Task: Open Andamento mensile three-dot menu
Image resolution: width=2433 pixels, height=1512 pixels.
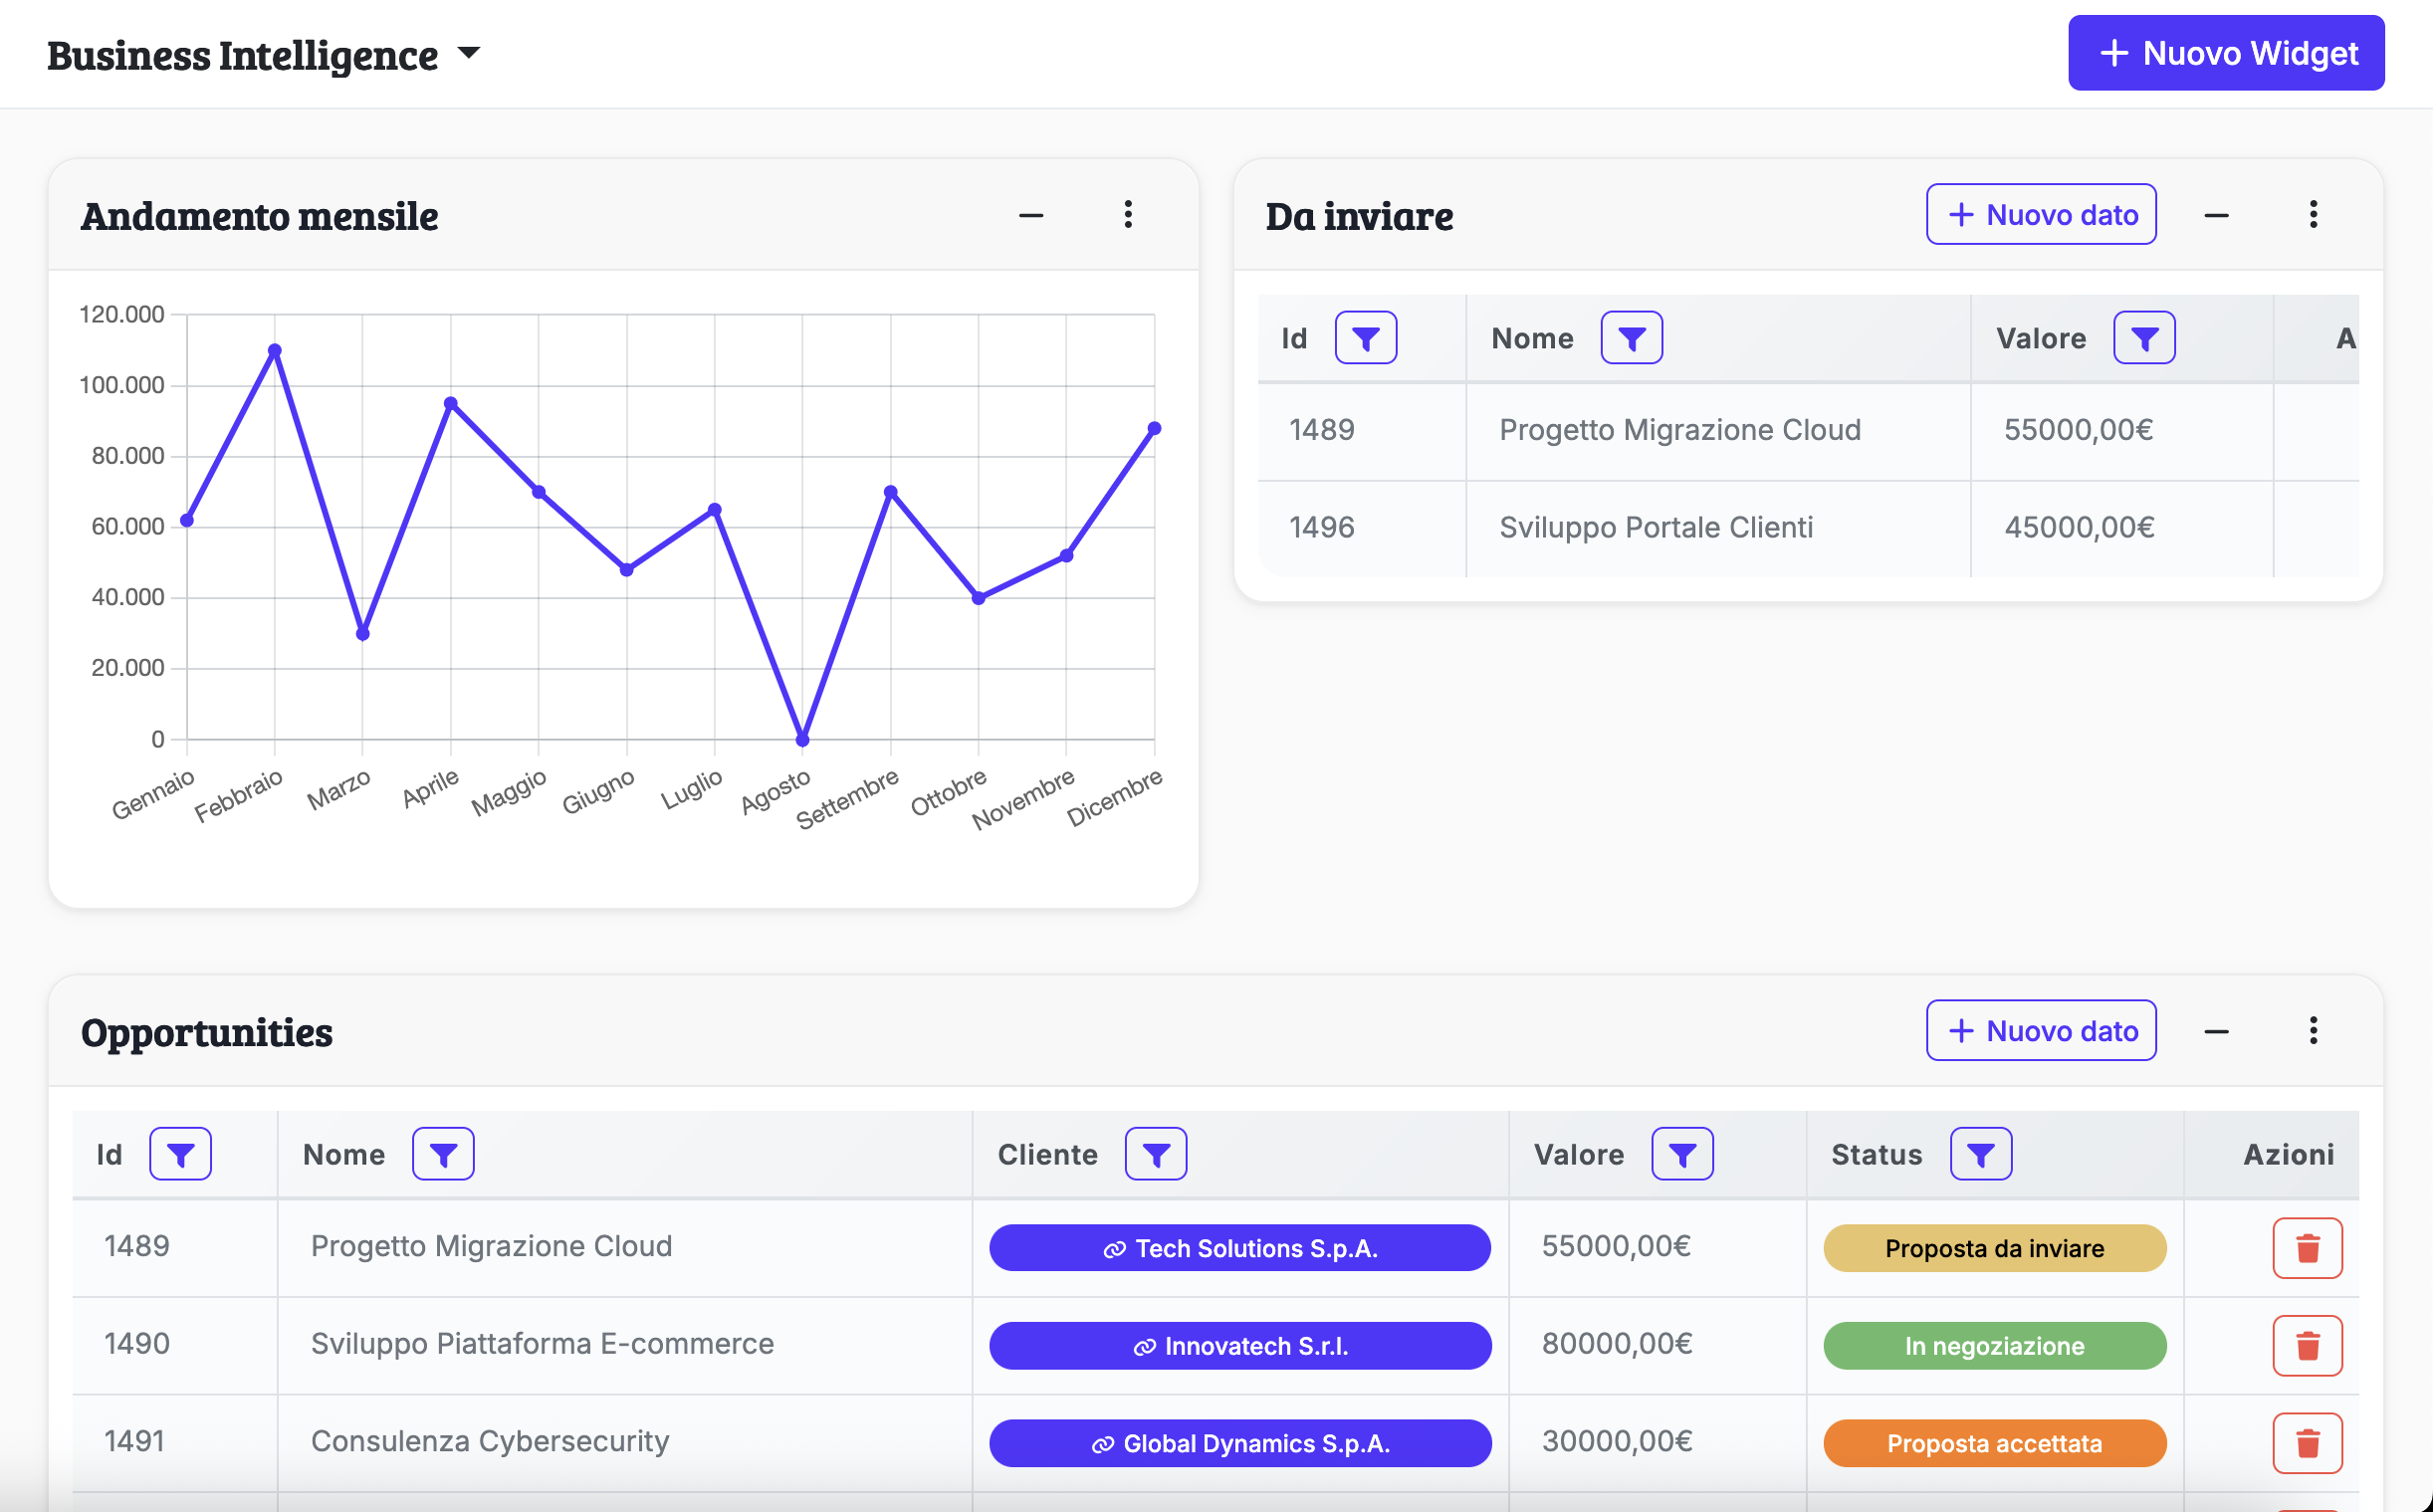Action: coord(1128,214)
